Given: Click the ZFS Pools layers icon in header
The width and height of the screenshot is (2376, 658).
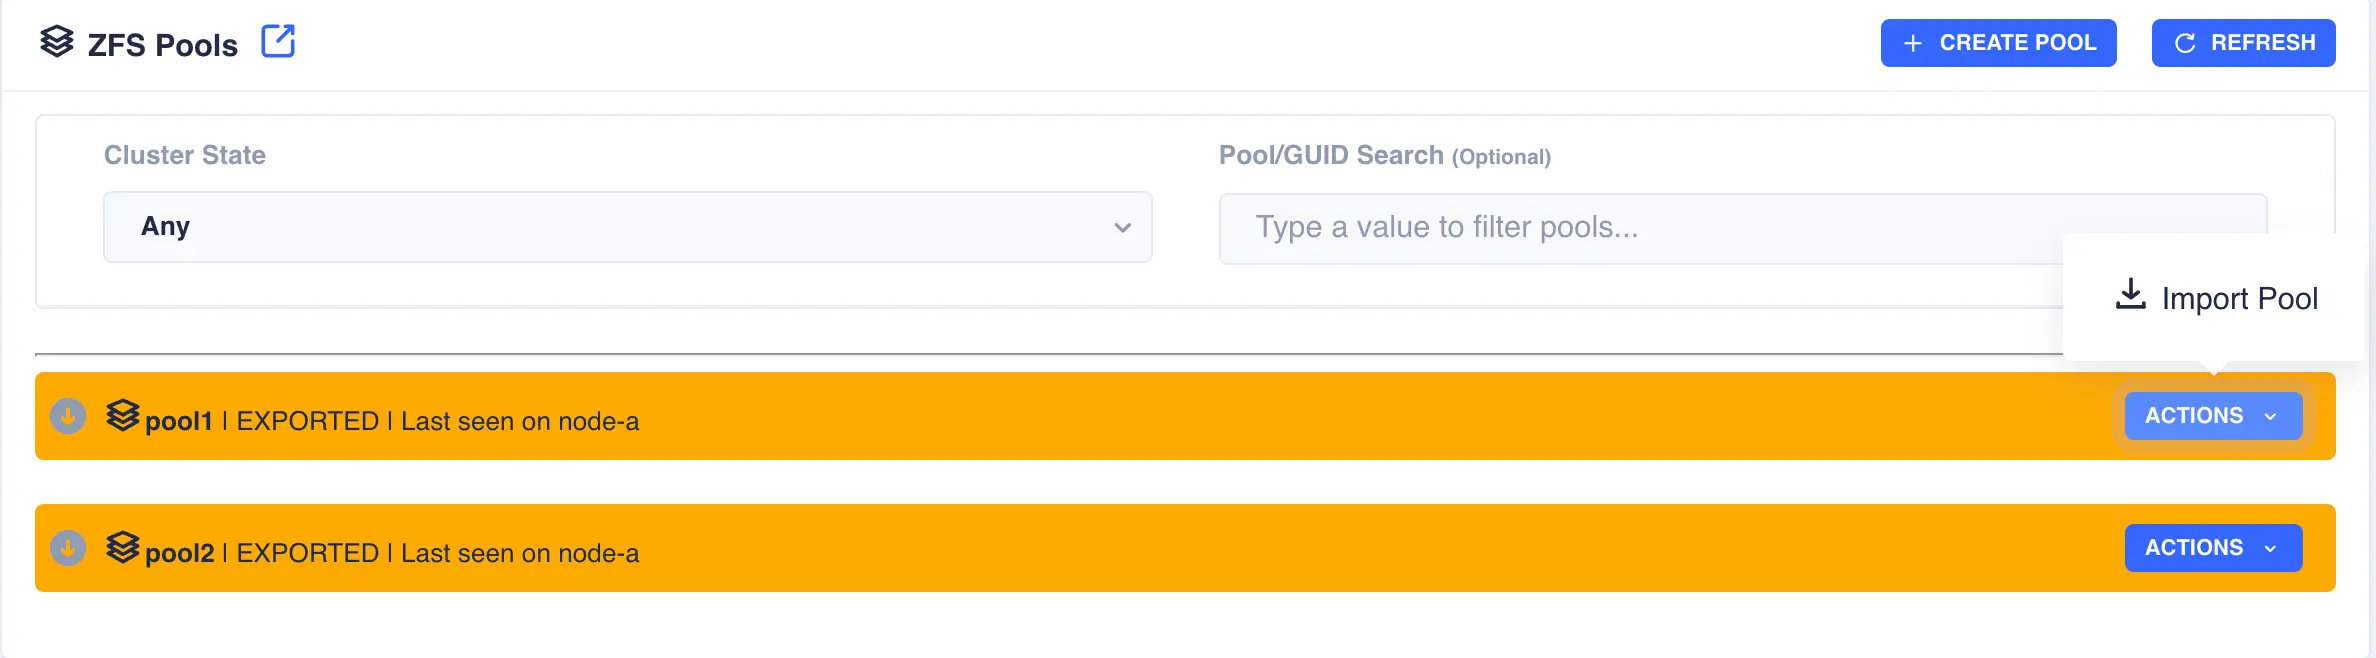Looking at the screenshot, I should [57, 42].
